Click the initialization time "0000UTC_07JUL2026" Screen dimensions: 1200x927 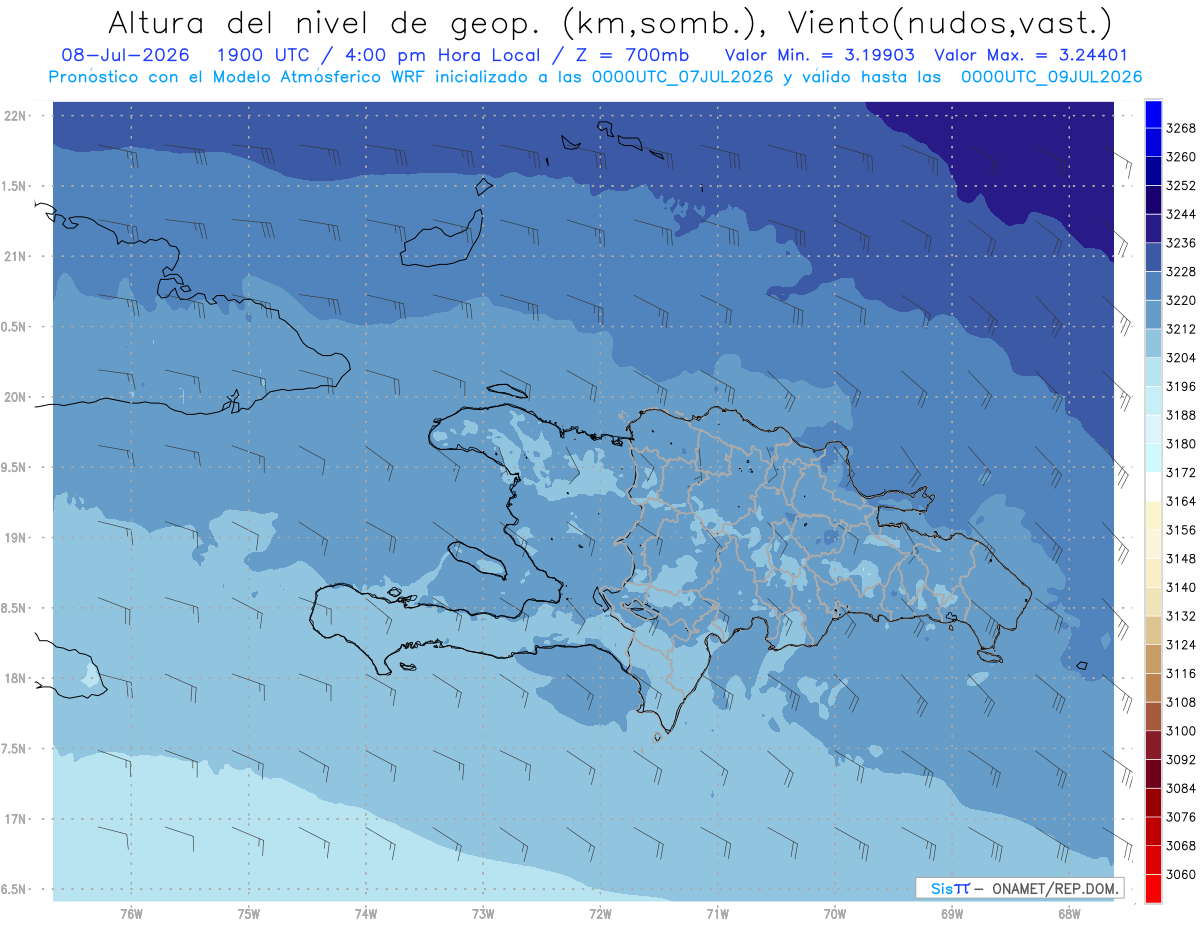(x=680, y=77)
